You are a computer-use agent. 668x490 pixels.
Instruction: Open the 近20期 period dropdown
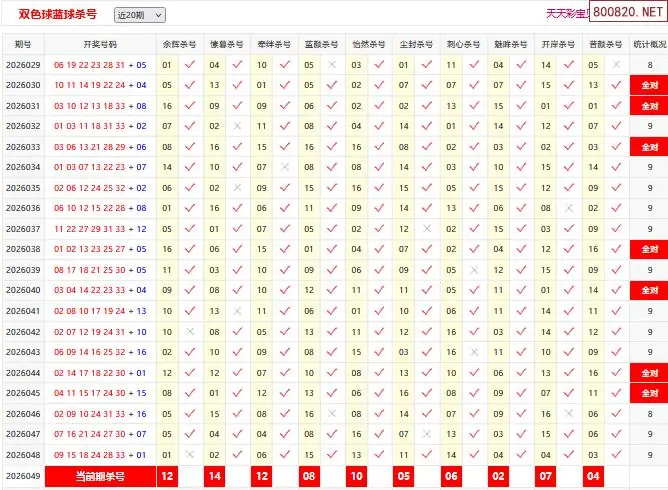pyautogui.click(x=139, y=15)
